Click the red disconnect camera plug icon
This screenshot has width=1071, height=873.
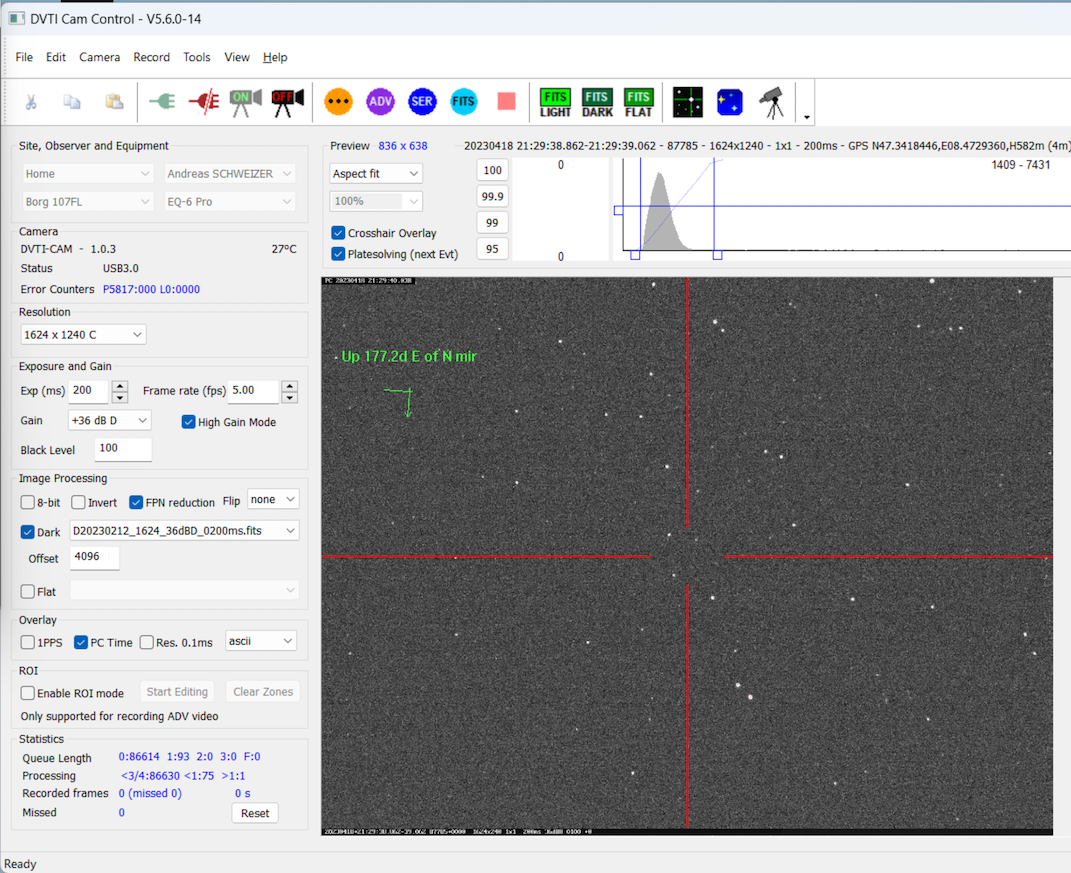point(203,101)
